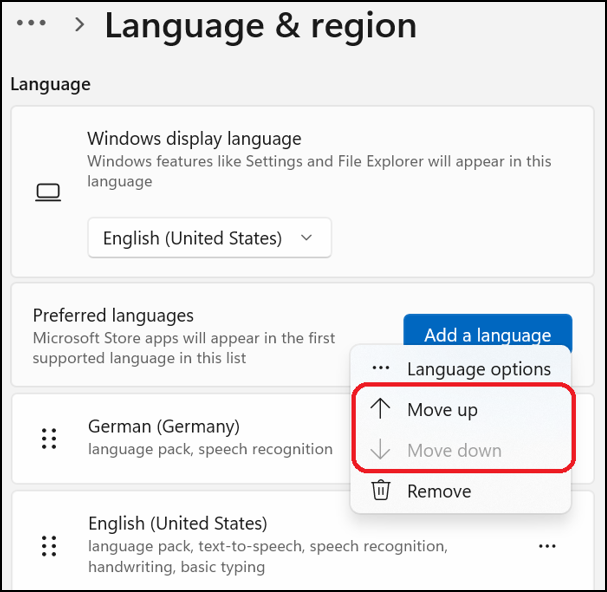
Task: Click the Language & region page title
Action: click(x=260, y=26)
